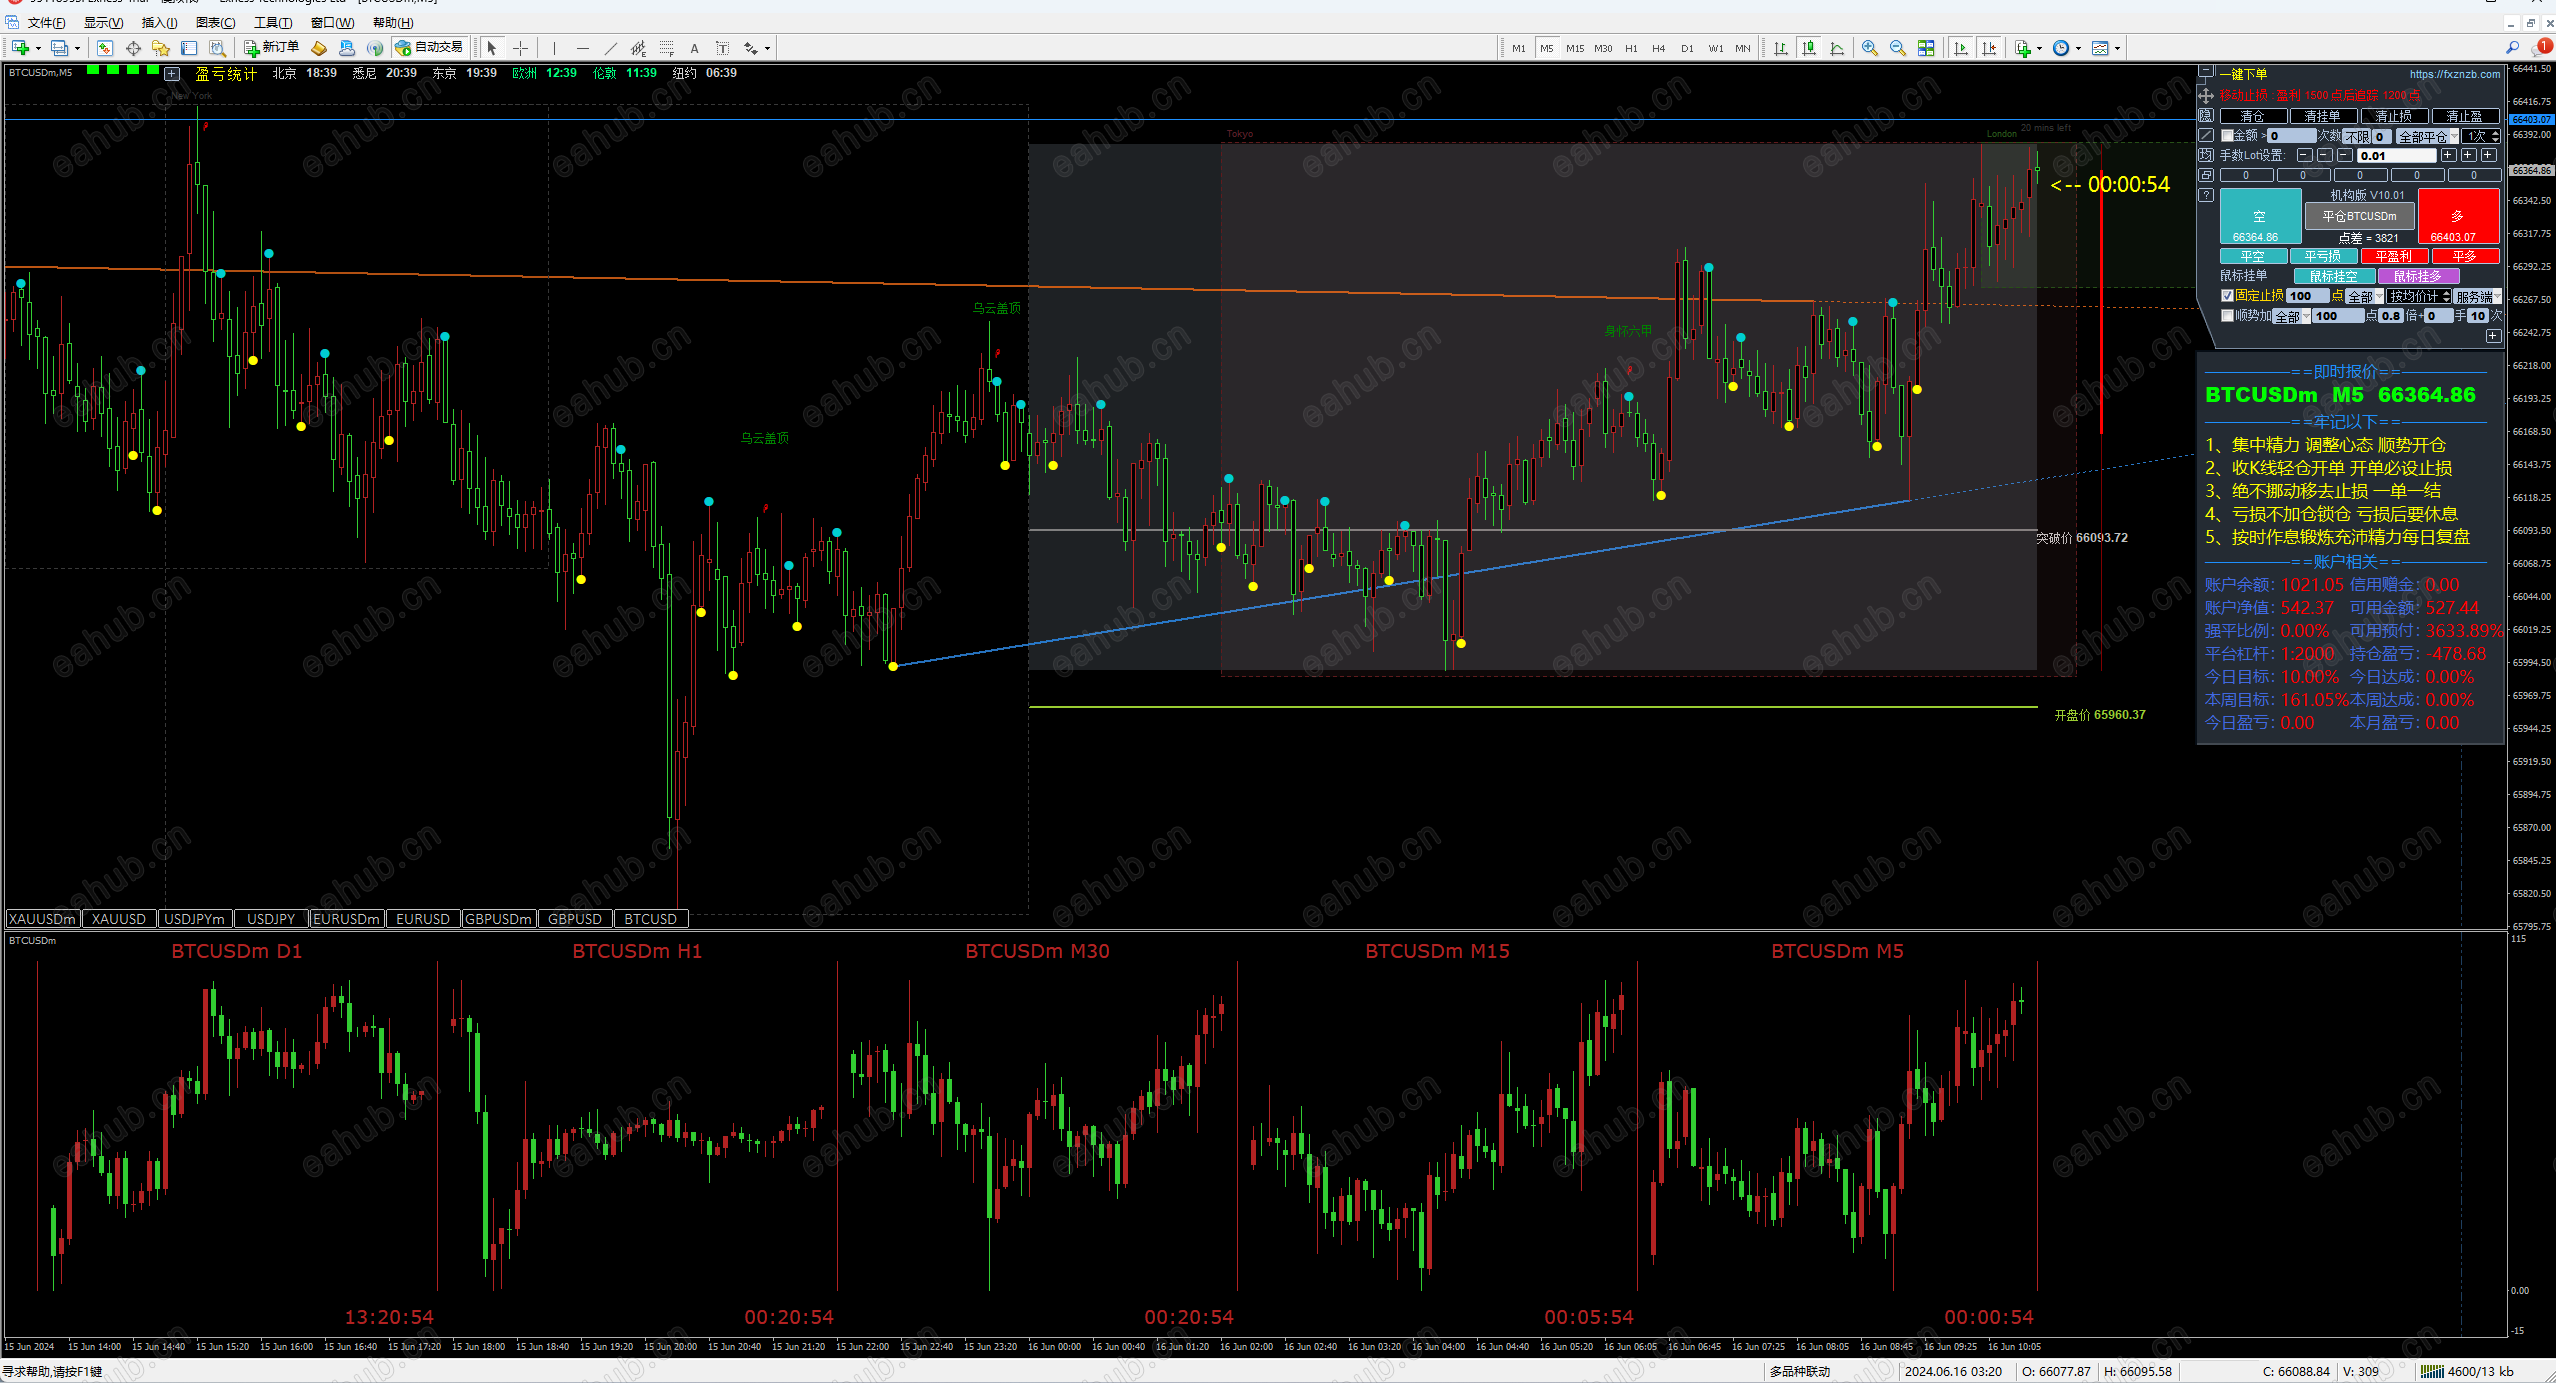Switch to the XAUUSD symbol tab

[118, 919]
